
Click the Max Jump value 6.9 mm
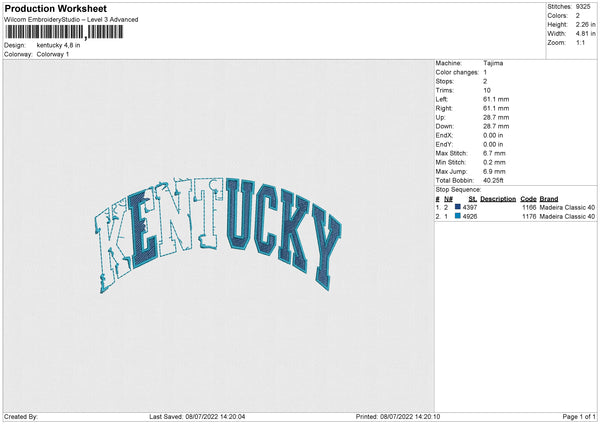[x=494, y=171]
